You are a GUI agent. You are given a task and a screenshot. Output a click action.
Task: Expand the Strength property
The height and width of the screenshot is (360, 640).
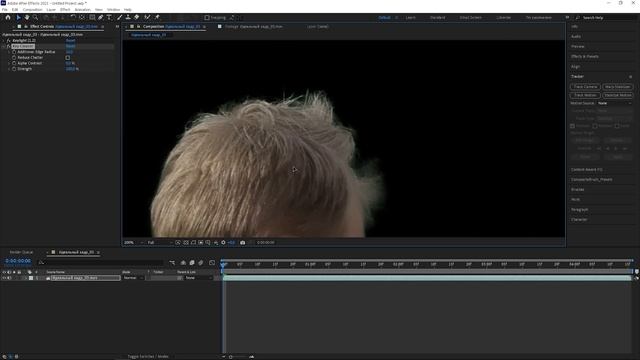pyautogui.click(x=9, y=69)
